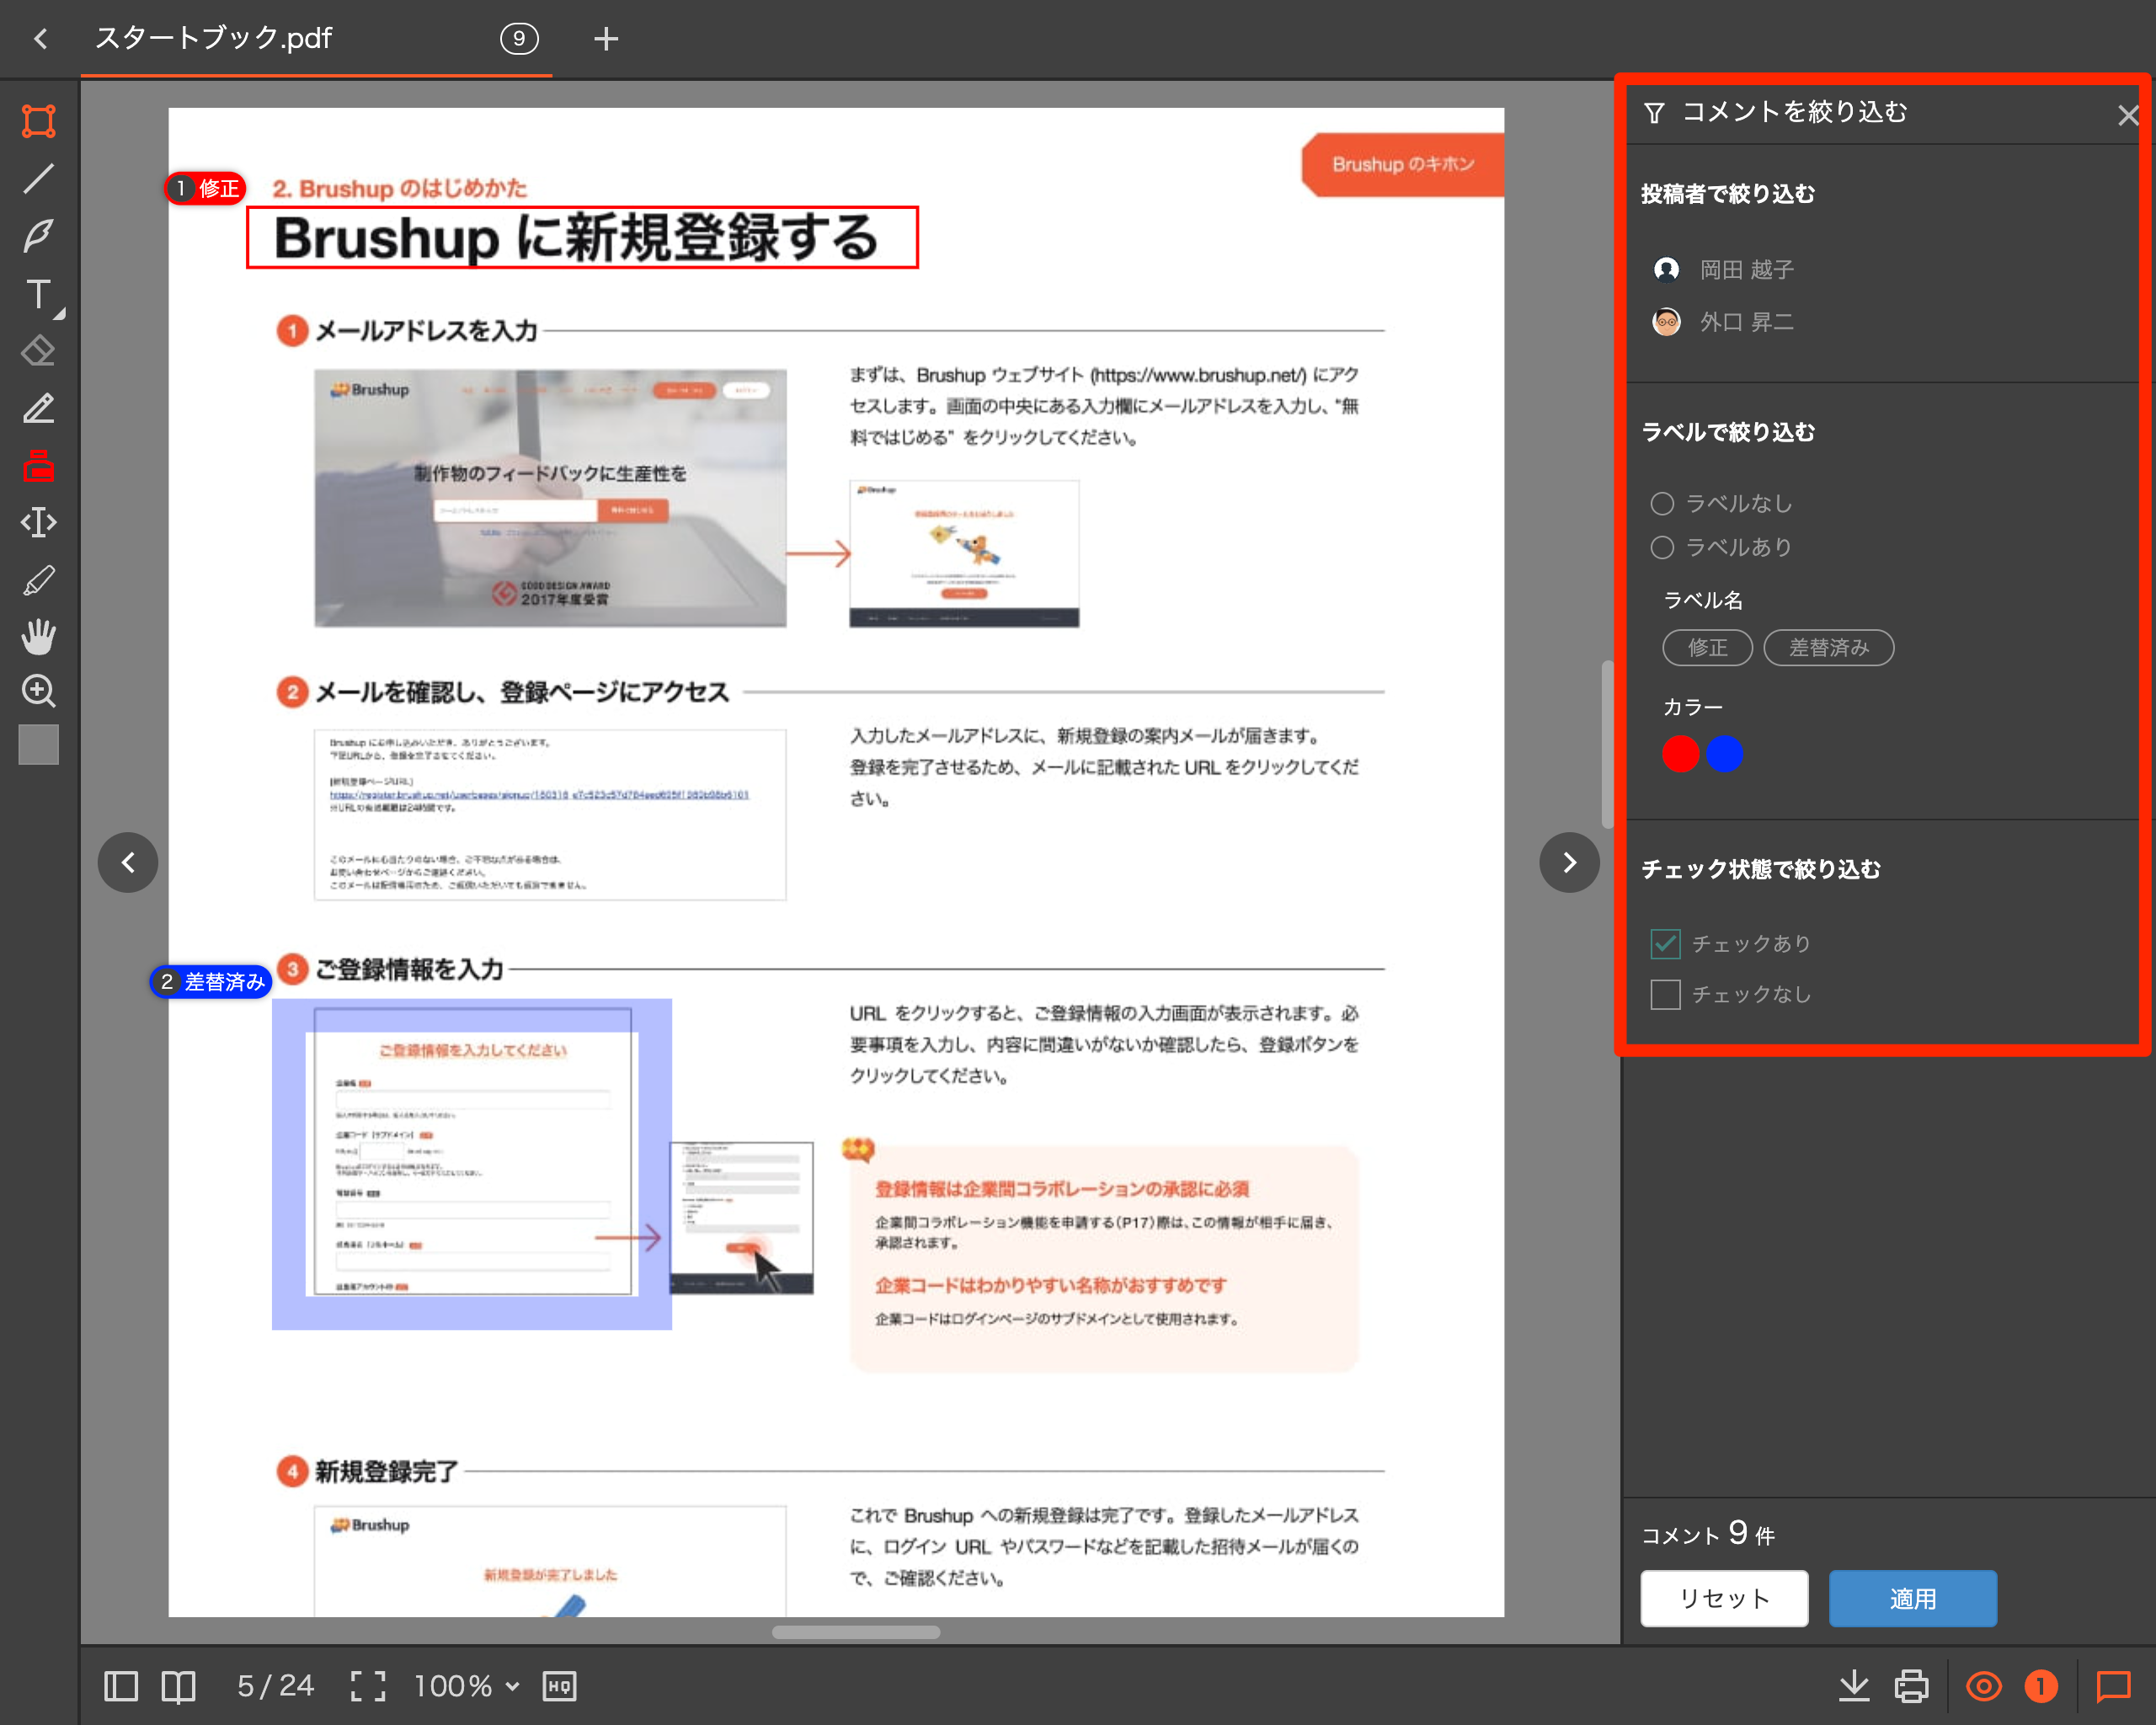
Task: Open the gray color swatch in toolbar
Action: (x=39, y=745)
